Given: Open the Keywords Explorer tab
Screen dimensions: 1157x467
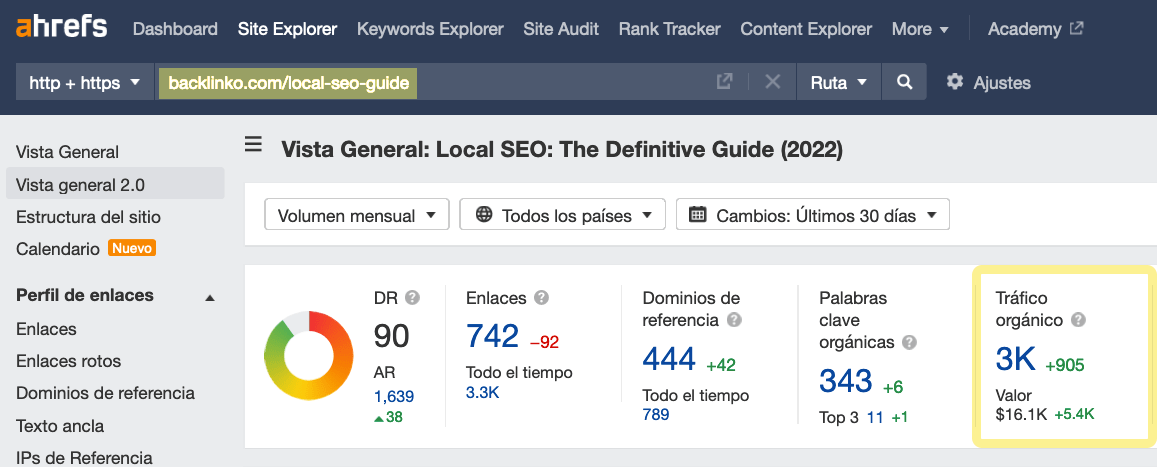Looking at the screenshot, I should 430,29.
